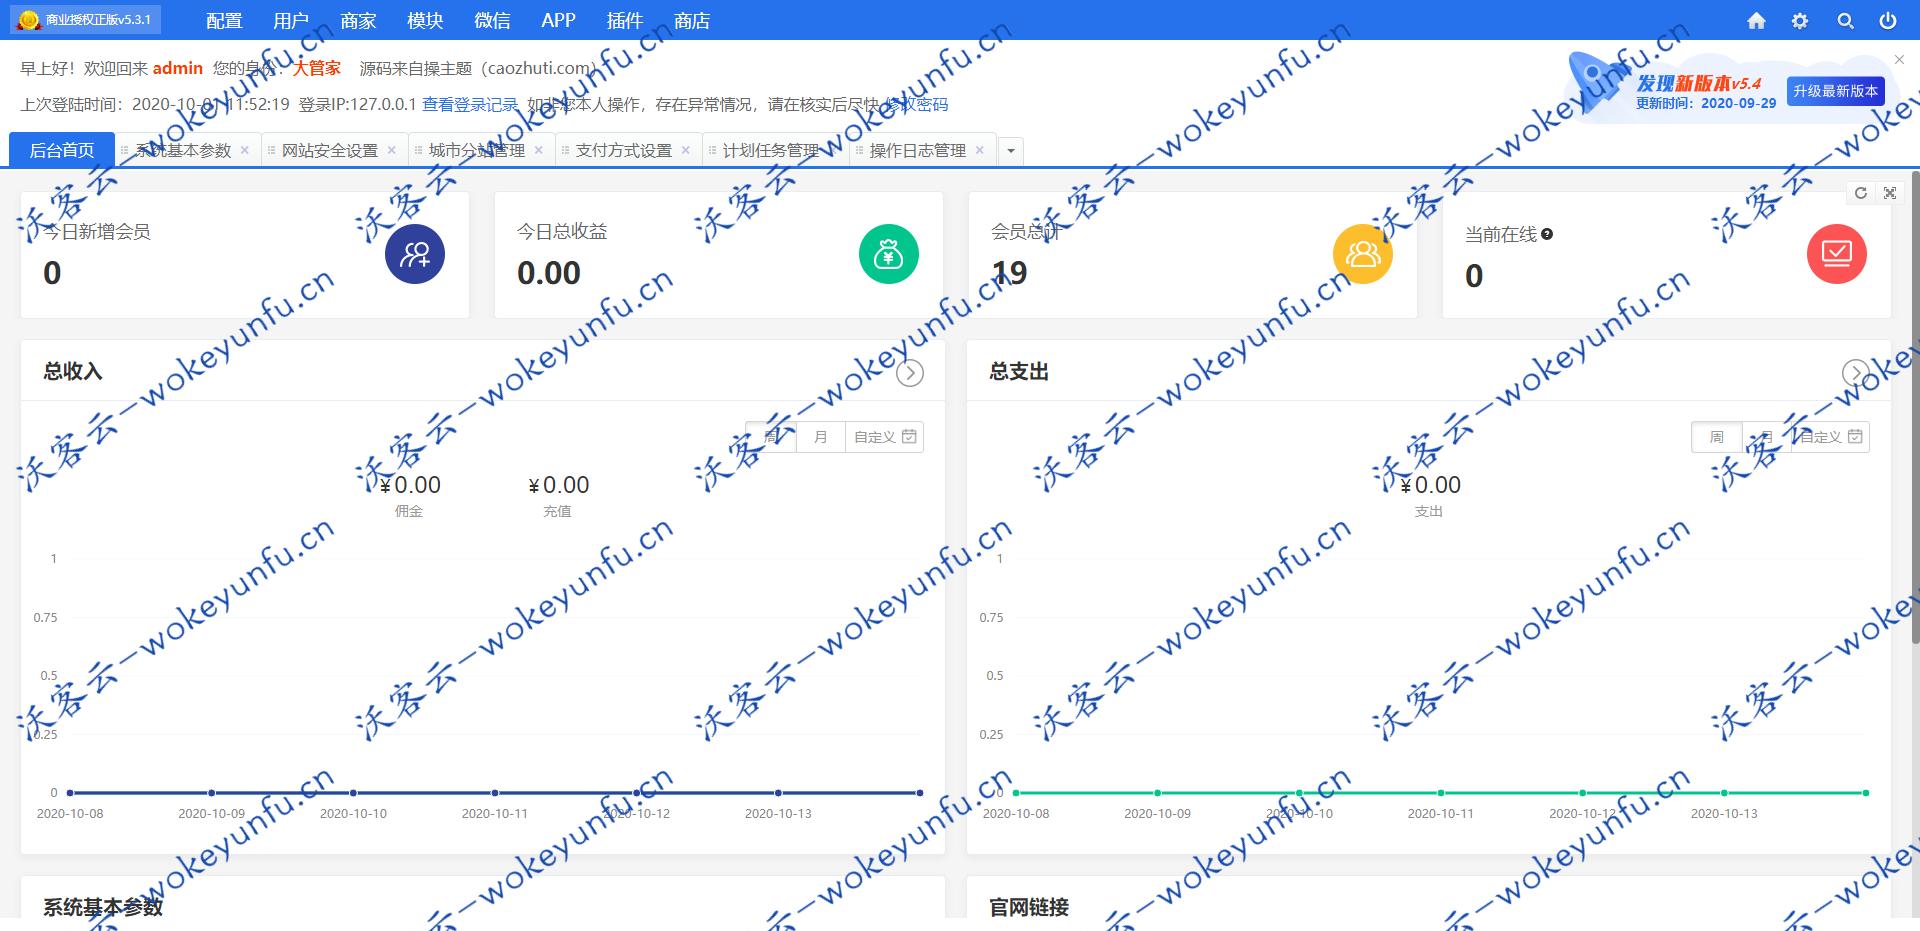Click the 会员总计 value 19
Screen dimensions: 1920x931
pyautogui.click(x=1009, y=273)
